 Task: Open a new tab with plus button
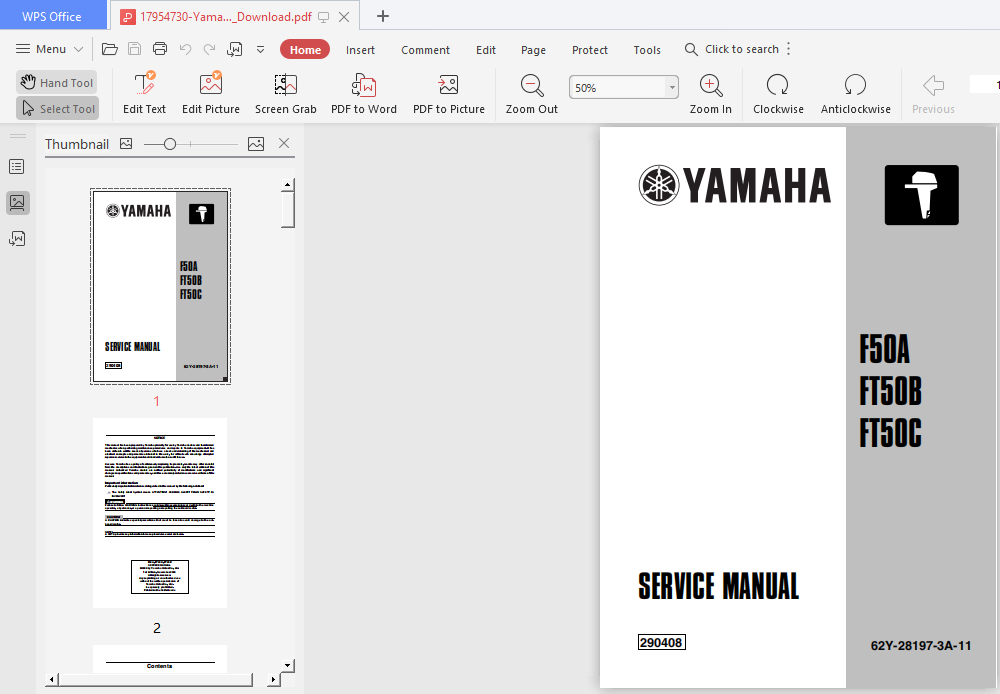383,17
